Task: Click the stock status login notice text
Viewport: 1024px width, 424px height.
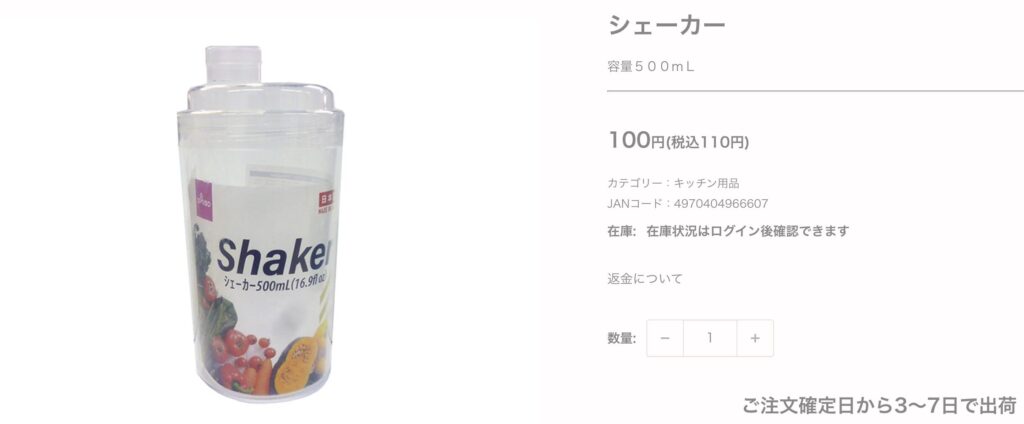Action: point(748,231)
